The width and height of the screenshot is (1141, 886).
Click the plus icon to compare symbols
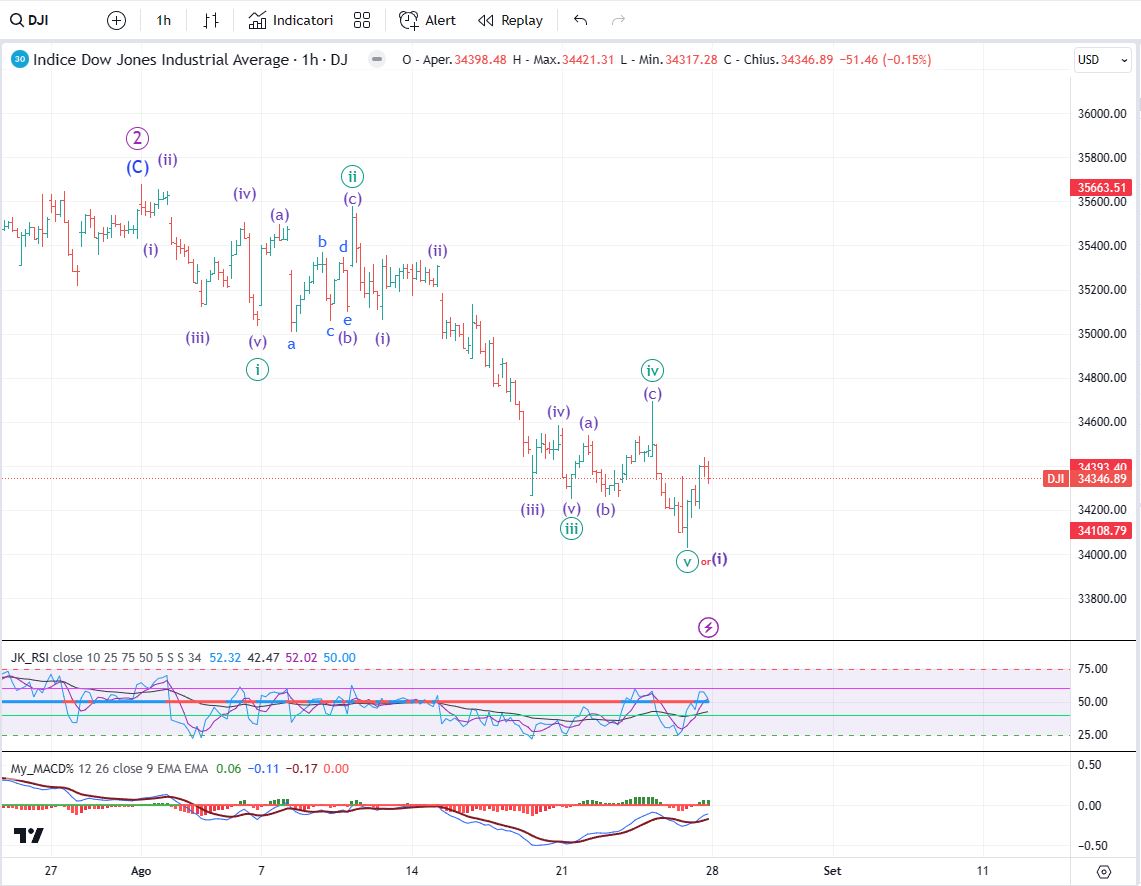click(116, 20)
